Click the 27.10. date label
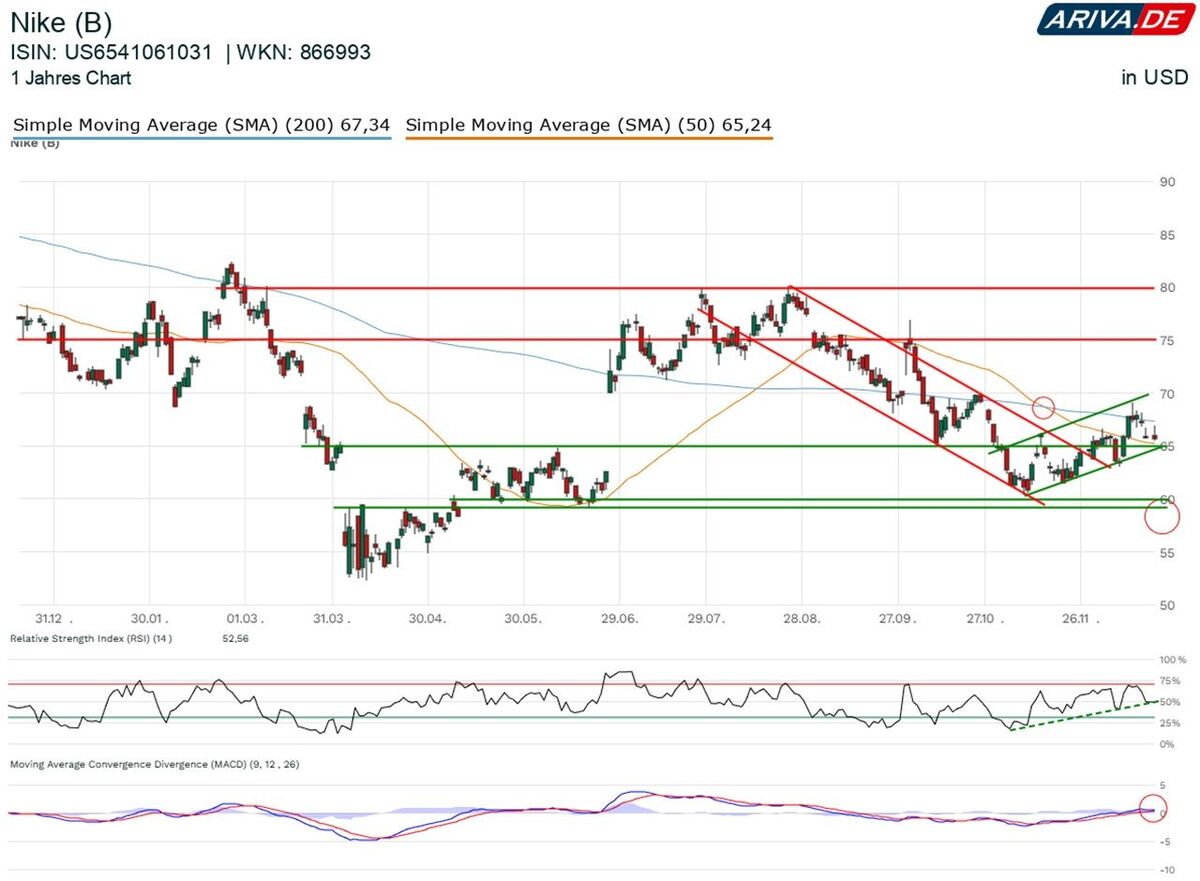 (x=984, y=619)
